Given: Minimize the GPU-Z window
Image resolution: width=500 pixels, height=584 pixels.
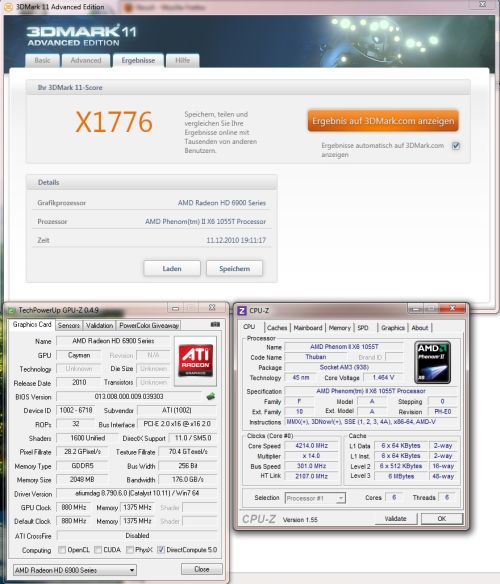Looking at the screenshot, I should (x=175, y=308).
